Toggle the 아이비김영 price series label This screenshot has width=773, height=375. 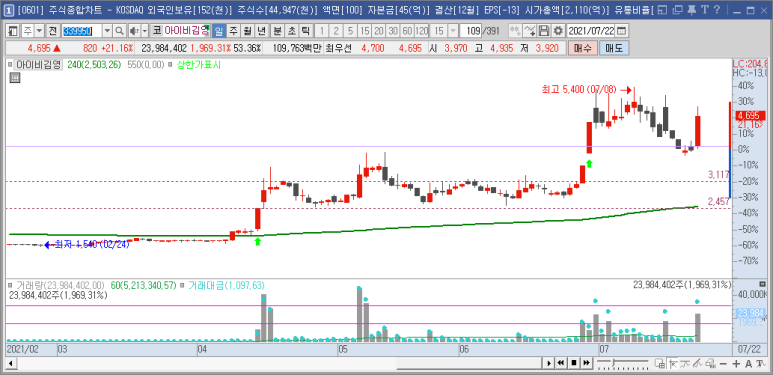coord(38,65)
